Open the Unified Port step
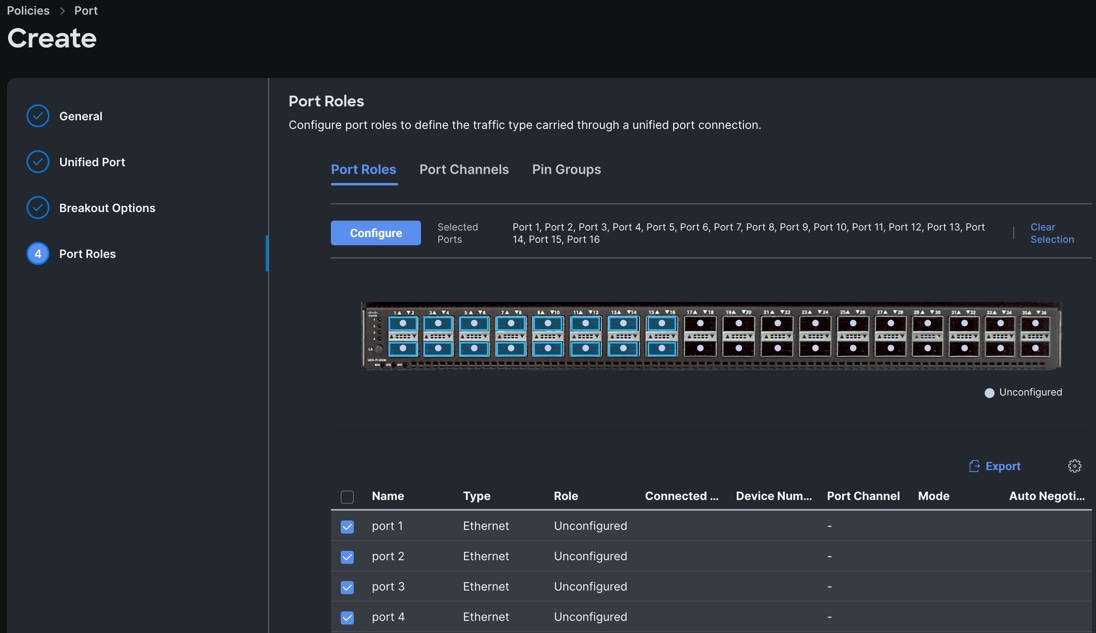The image size is (1096, 633). tap(92, 162)
